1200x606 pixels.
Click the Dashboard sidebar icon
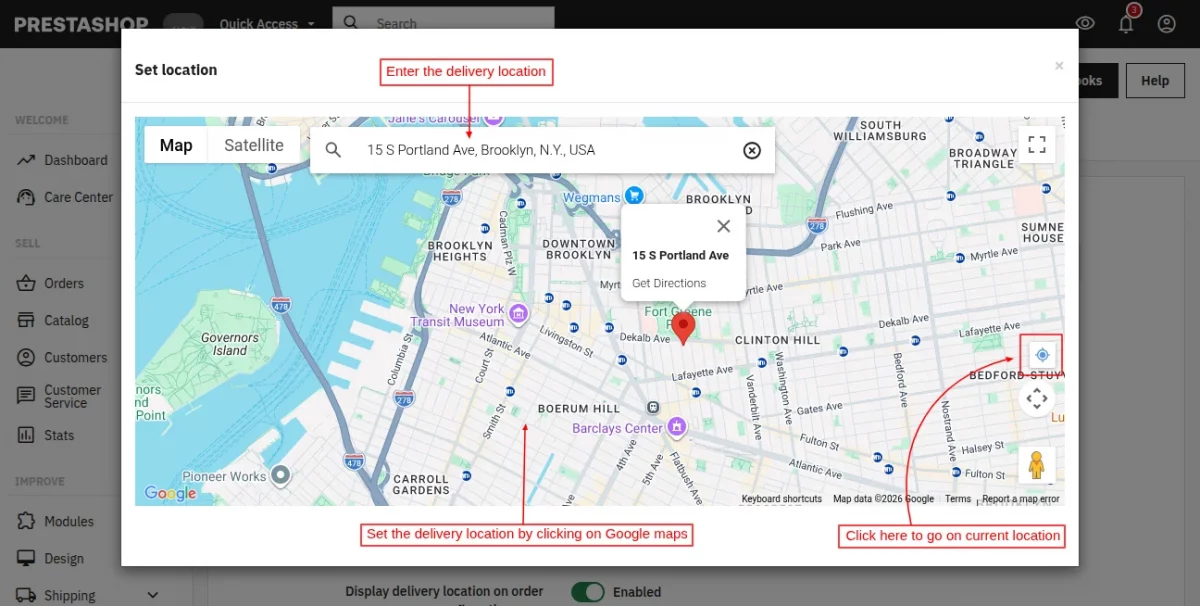[x=26, y=160]
